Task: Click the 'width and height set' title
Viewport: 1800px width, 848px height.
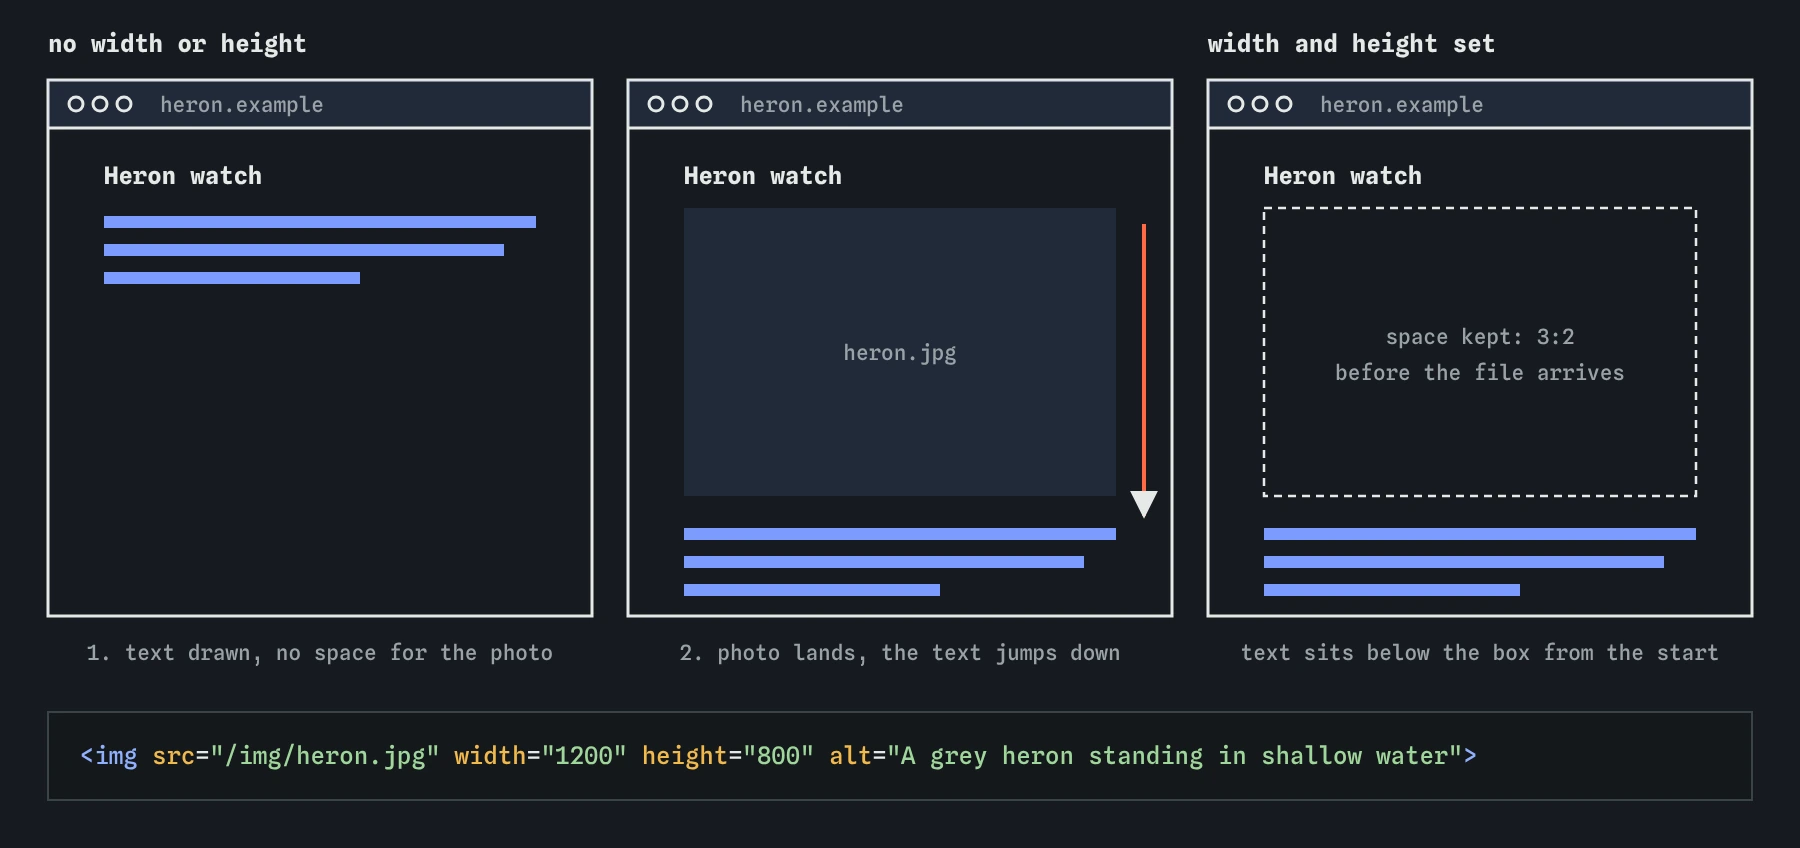Action: tap(1351, 44)
